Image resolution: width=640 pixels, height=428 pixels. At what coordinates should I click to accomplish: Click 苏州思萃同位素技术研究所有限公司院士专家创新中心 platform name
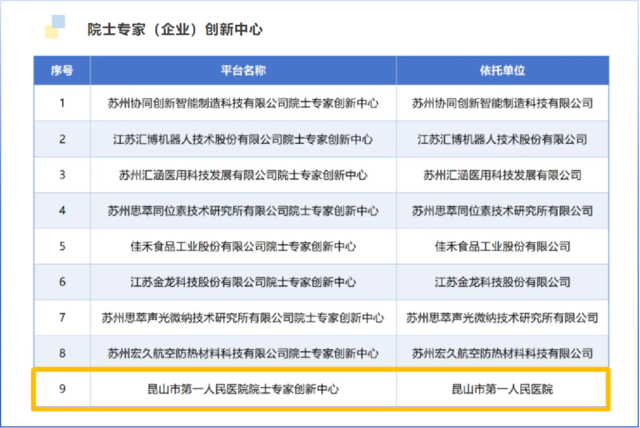[x=243, y=211]
